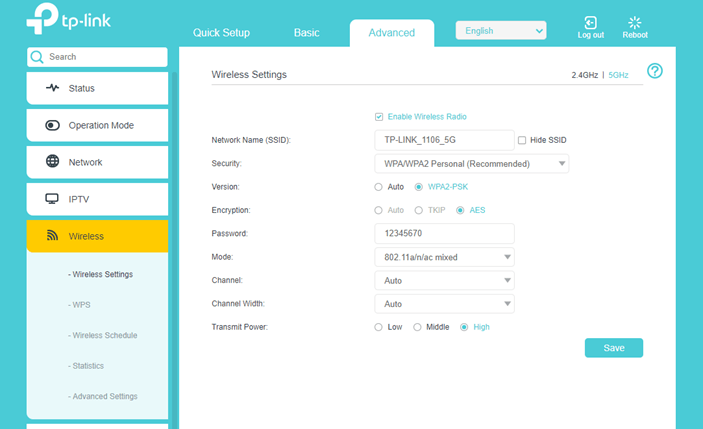
Task: Click the Operation Mode toggle icon
Action: coord(52,125)
